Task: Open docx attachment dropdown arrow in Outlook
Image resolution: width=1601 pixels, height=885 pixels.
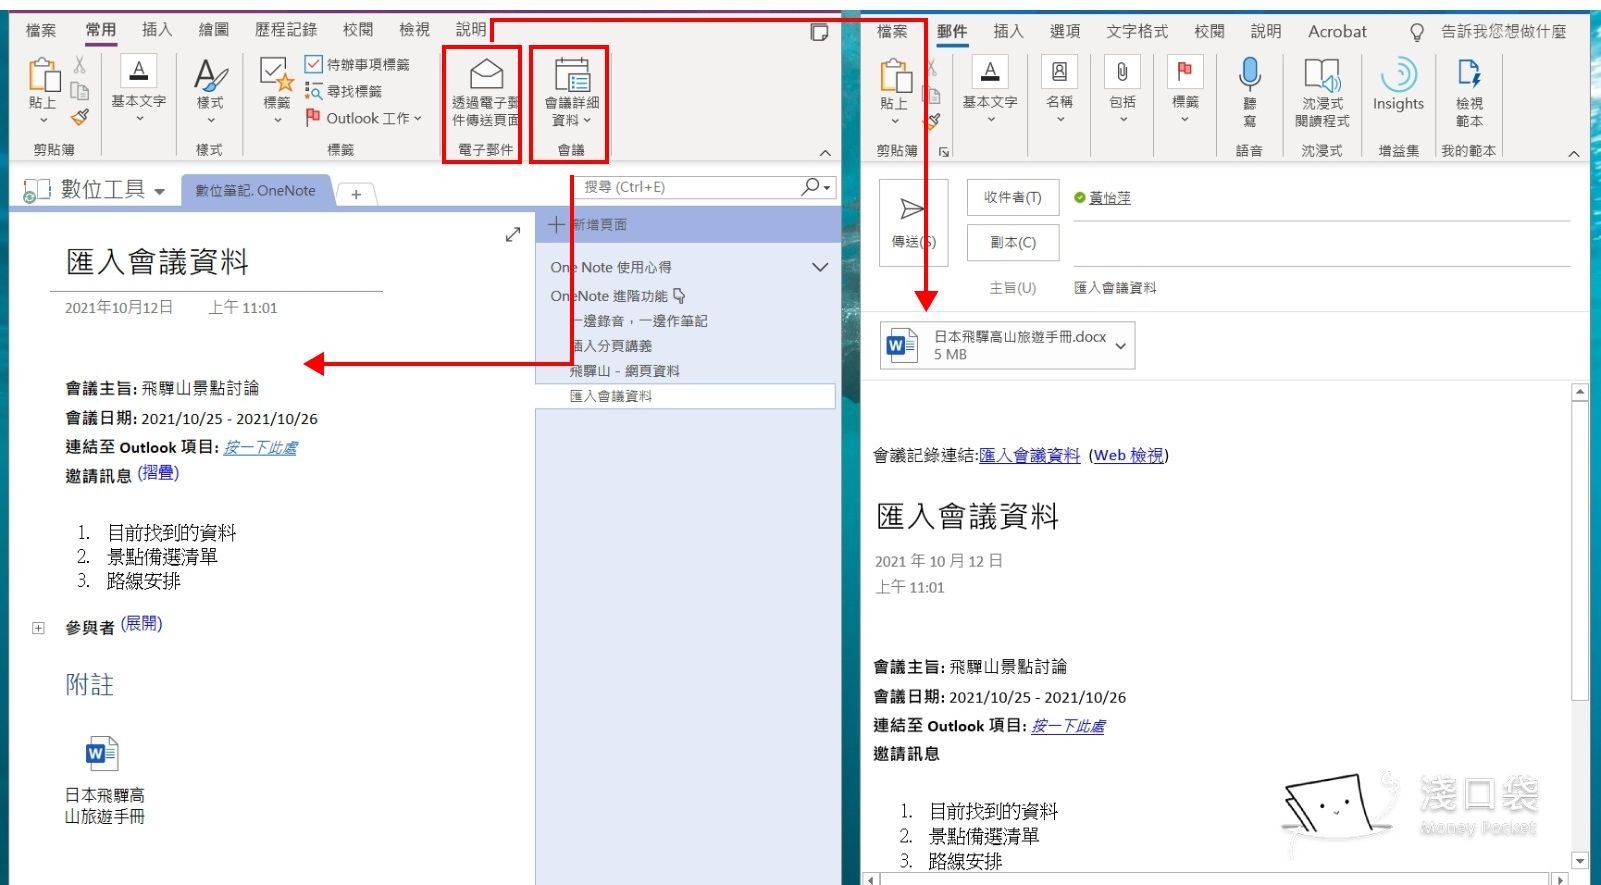Action: tap(1121, 346)
